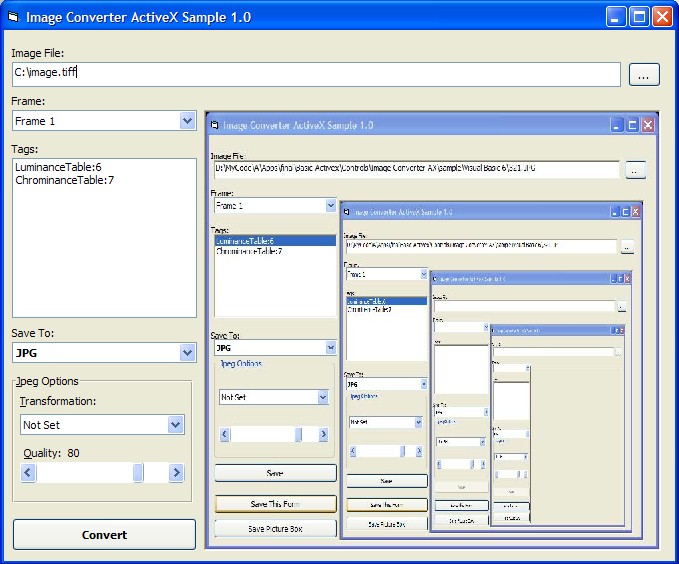Open the Not Set dropdown inside the preview image

point(323,397)
